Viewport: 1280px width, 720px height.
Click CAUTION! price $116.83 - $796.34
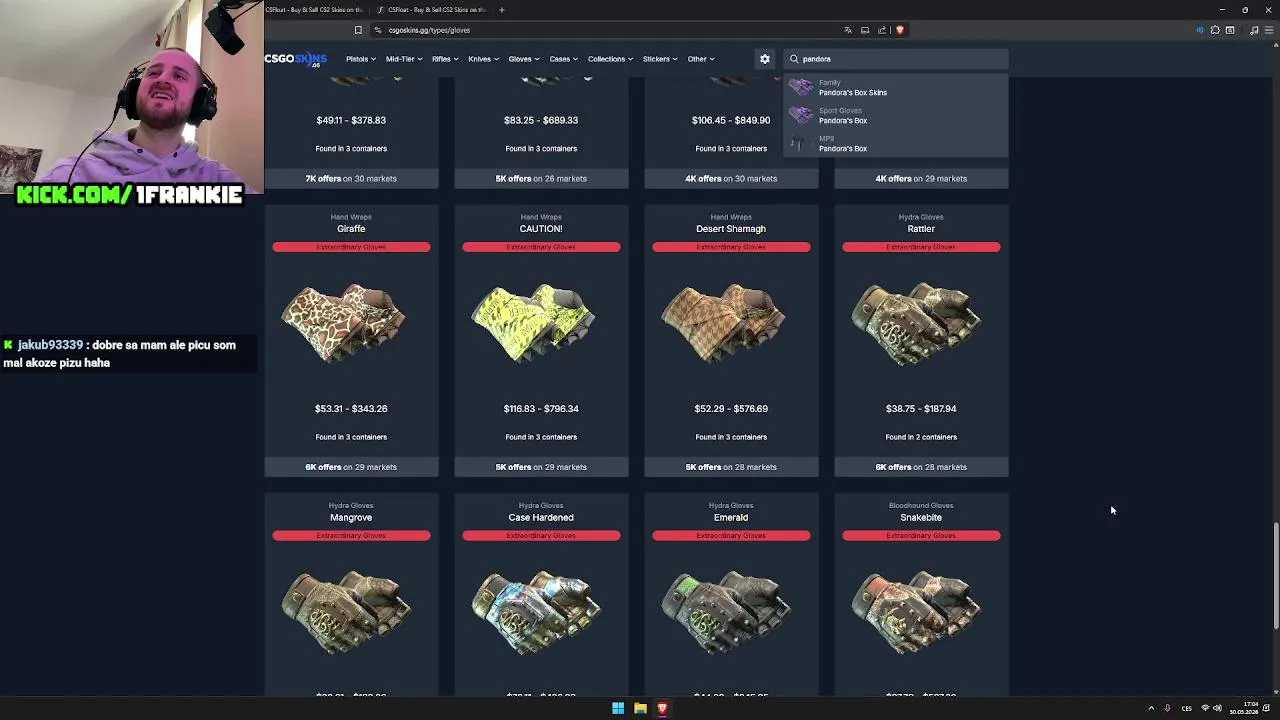(x=541, y=409)
